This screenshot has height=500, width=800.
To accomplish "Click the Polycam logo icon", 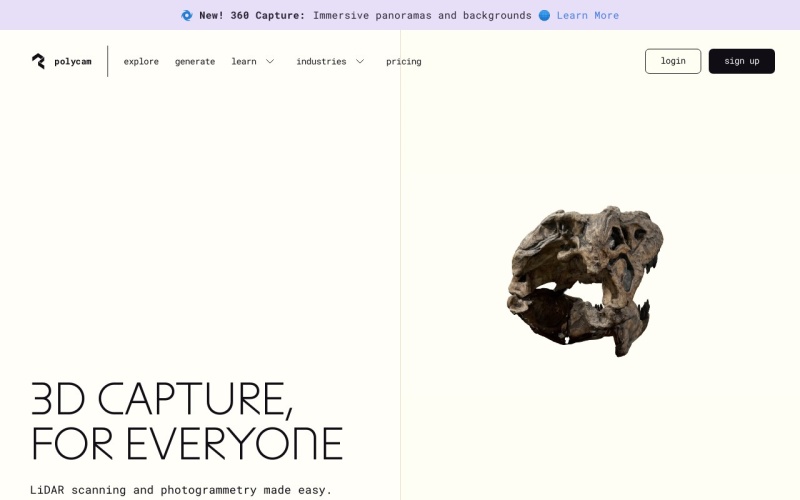I will (x=38, y=61).
